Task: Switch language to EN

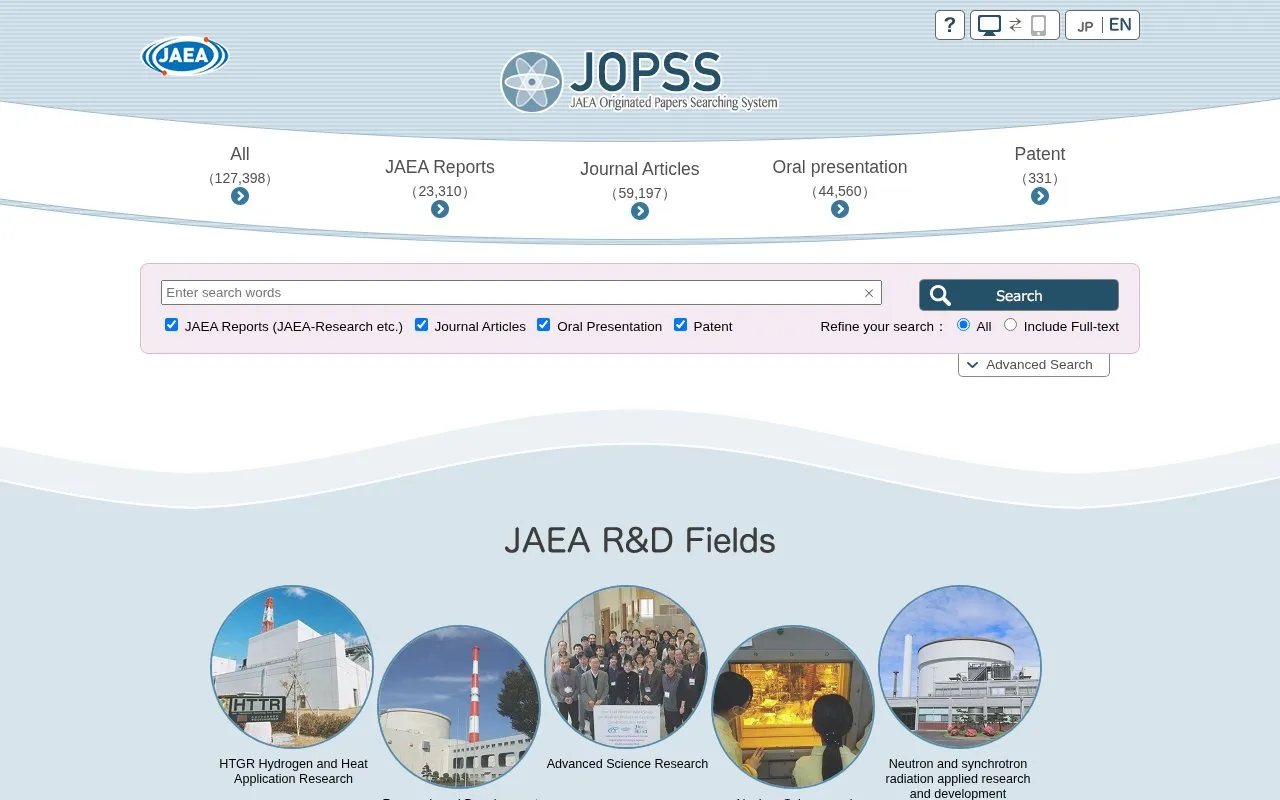Action: [x=1120, y=25]
